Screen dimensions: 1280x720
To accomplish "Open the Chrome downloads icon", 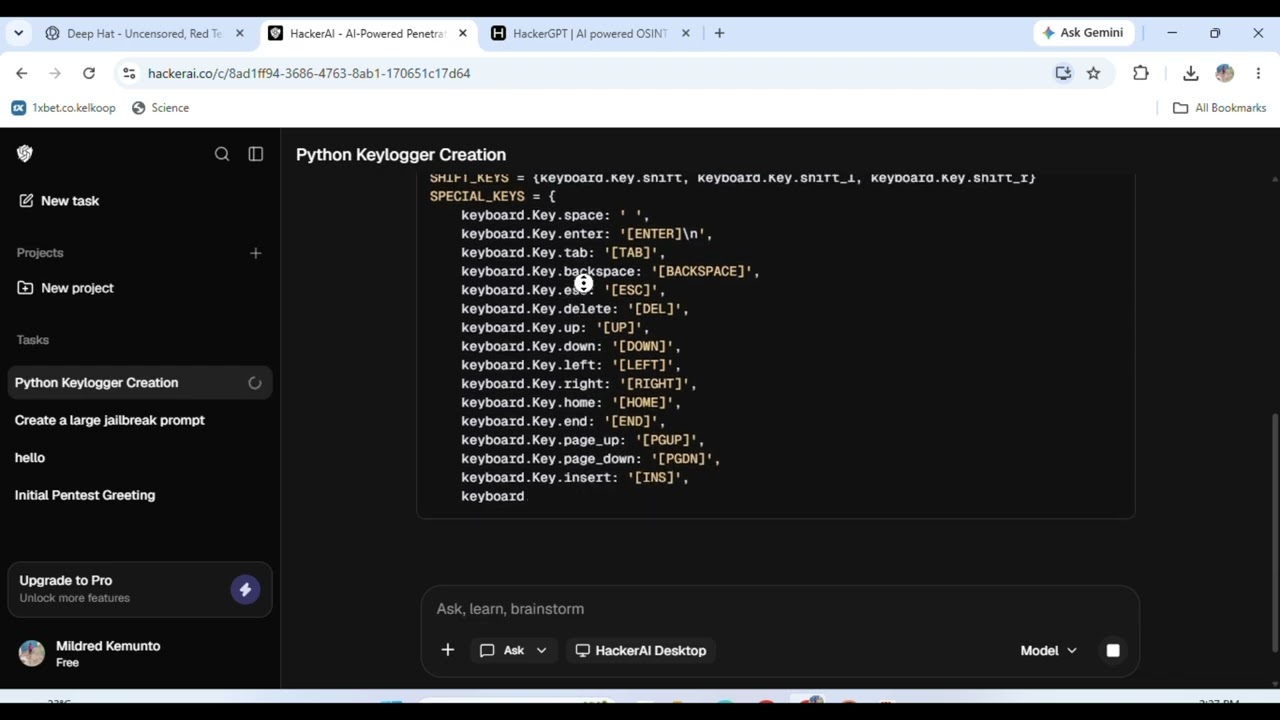I will [1190, 73].
